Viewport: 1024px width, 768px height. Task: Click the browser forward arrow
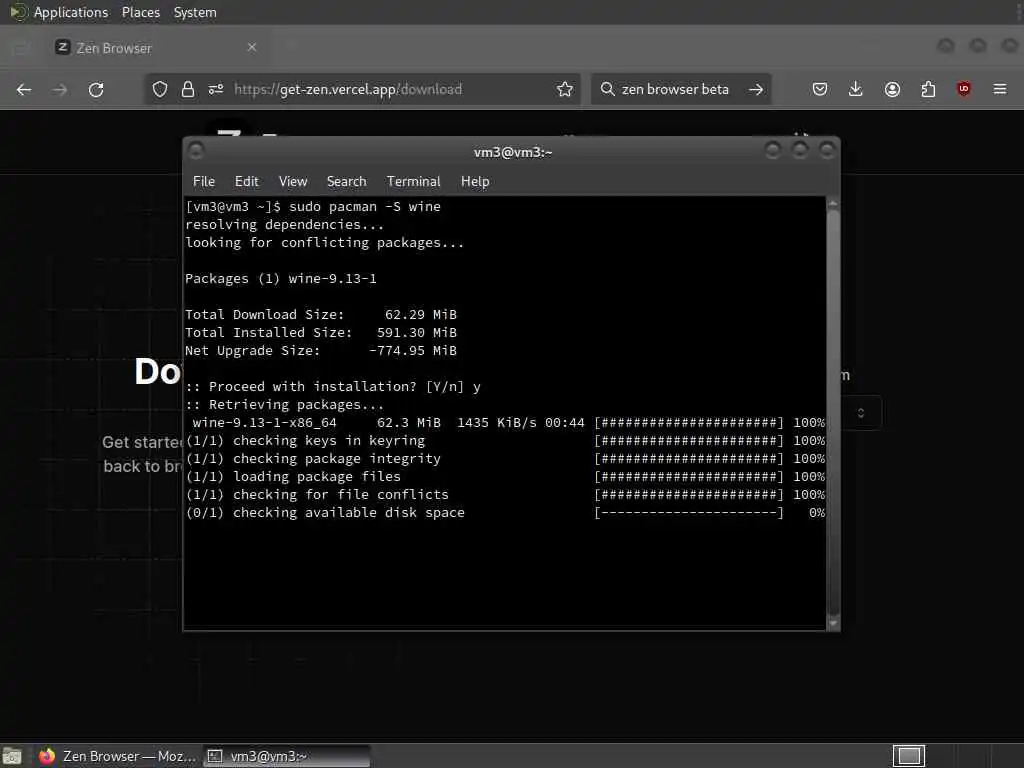point(59,89)
